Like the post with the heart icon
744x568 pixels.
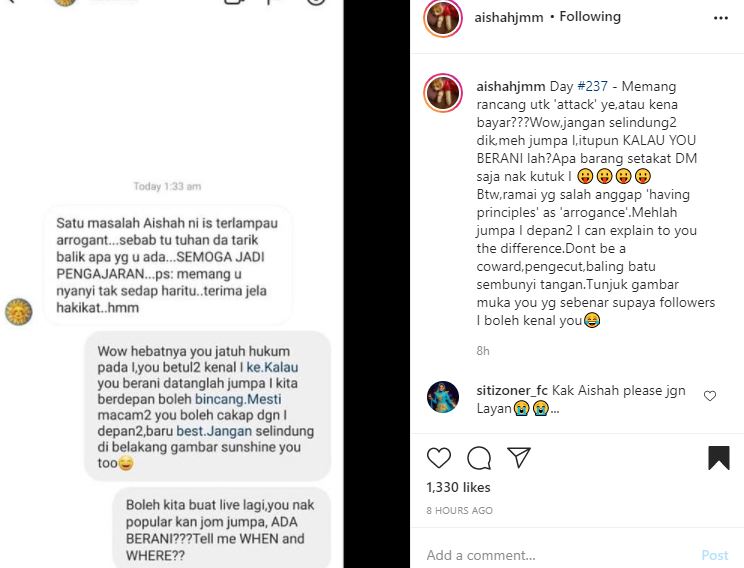coord(439,458)
